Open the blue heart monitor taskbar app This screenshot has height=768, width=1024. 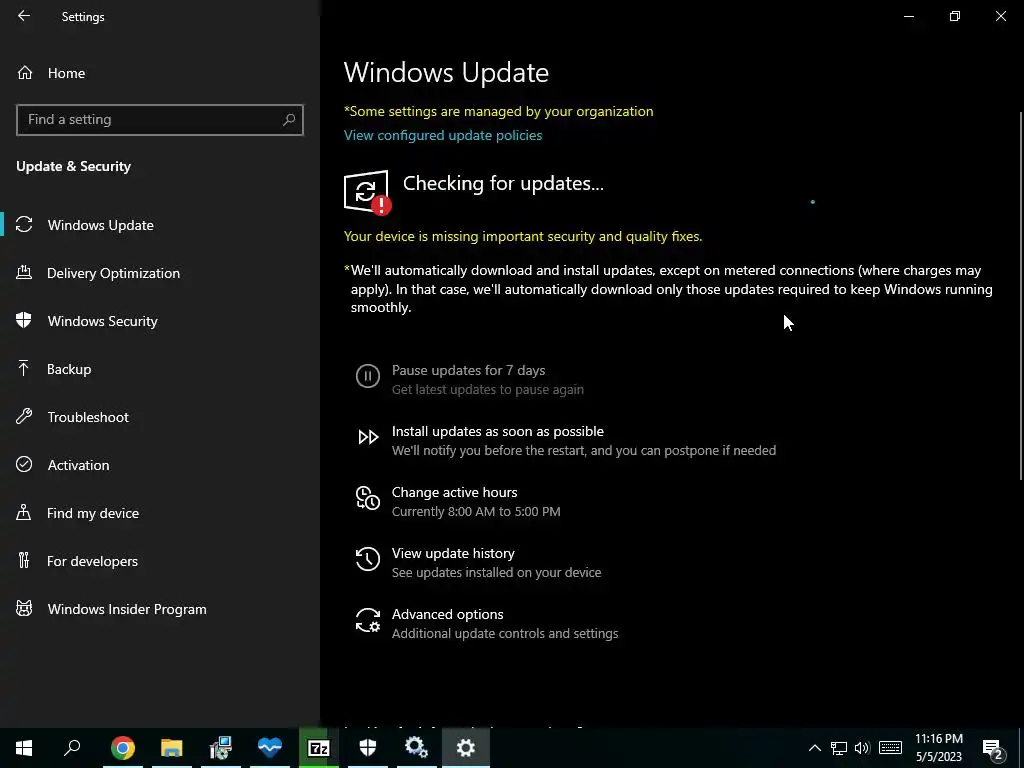270,747
